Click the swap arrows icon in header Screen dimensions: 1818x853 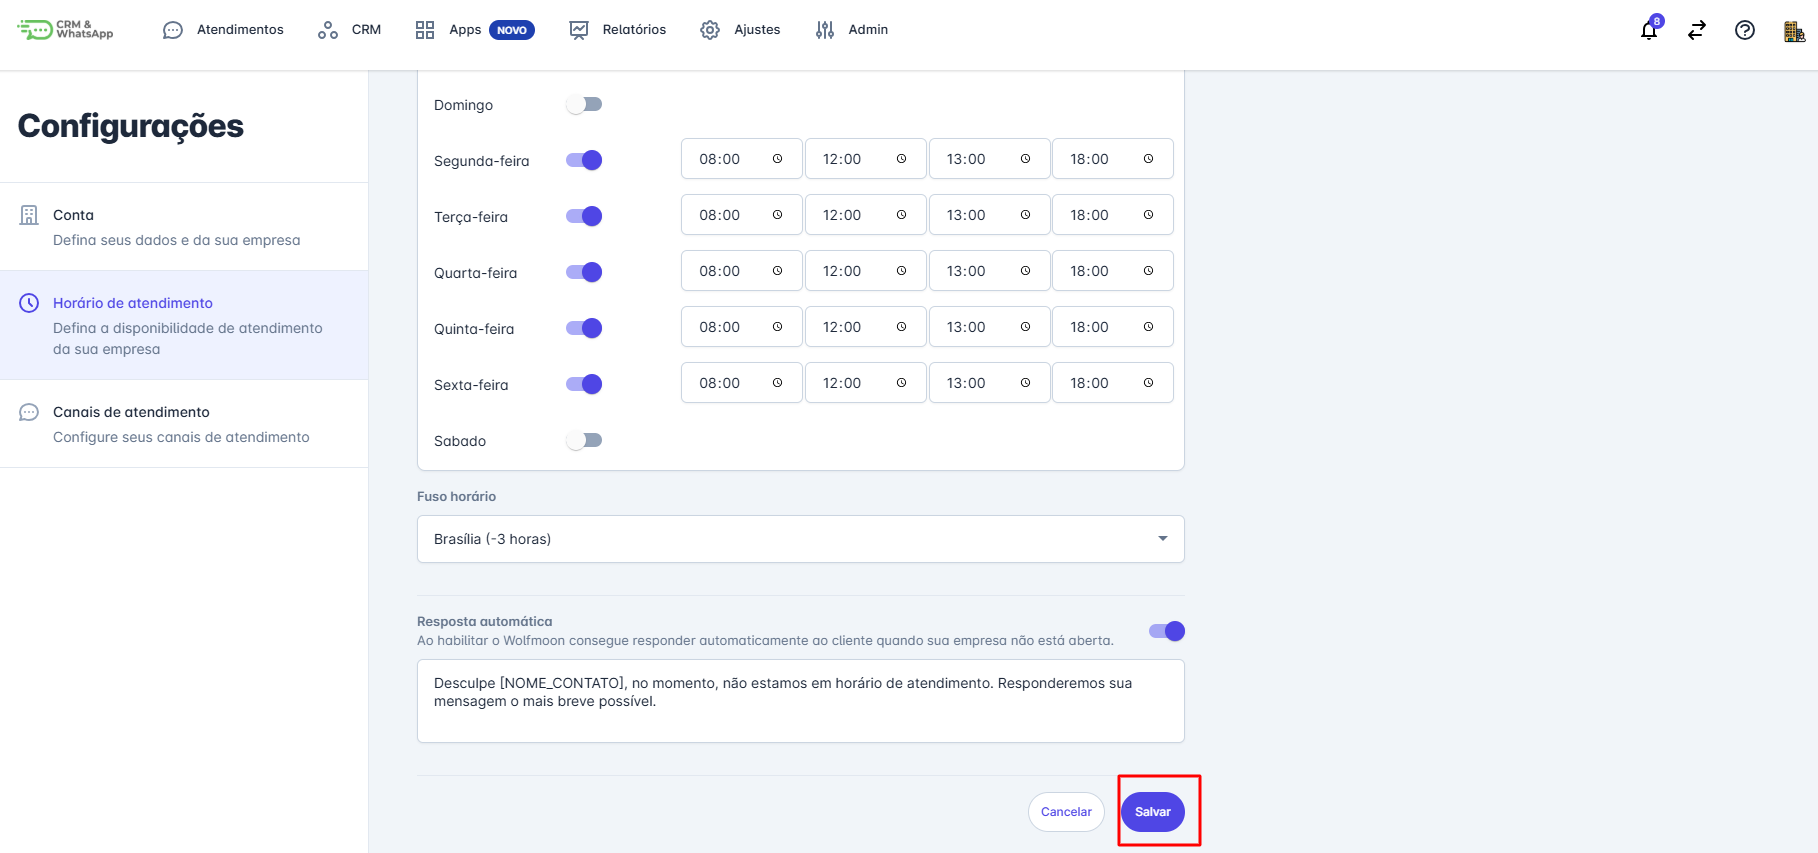pyautogui.click(x=1697, y=30)
